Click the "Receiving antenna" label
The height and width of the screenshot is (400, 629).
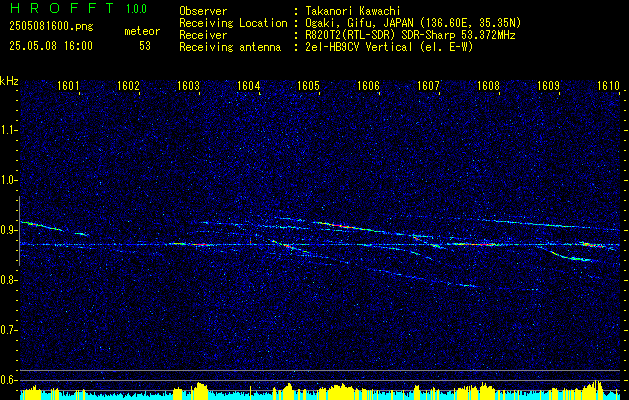[x=230, y=47]
